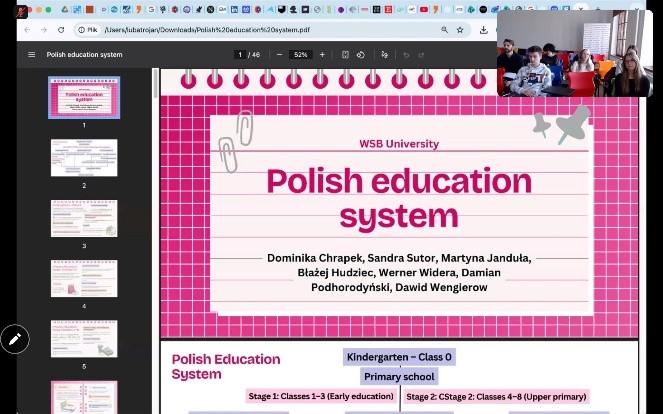Viewport: 663px width, 414px height.
Task: Edit the PDF page number field
Action: 239,55
